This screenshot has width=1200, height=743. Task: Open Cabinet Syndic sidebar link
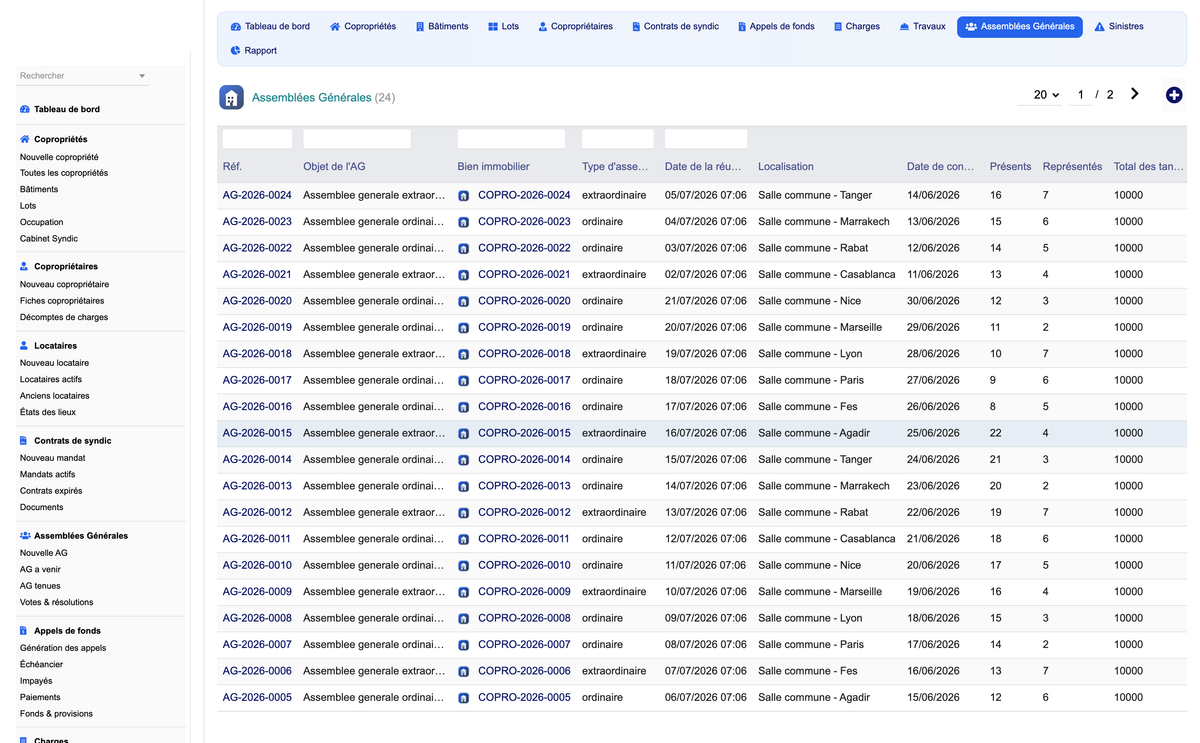coord(49,238)
